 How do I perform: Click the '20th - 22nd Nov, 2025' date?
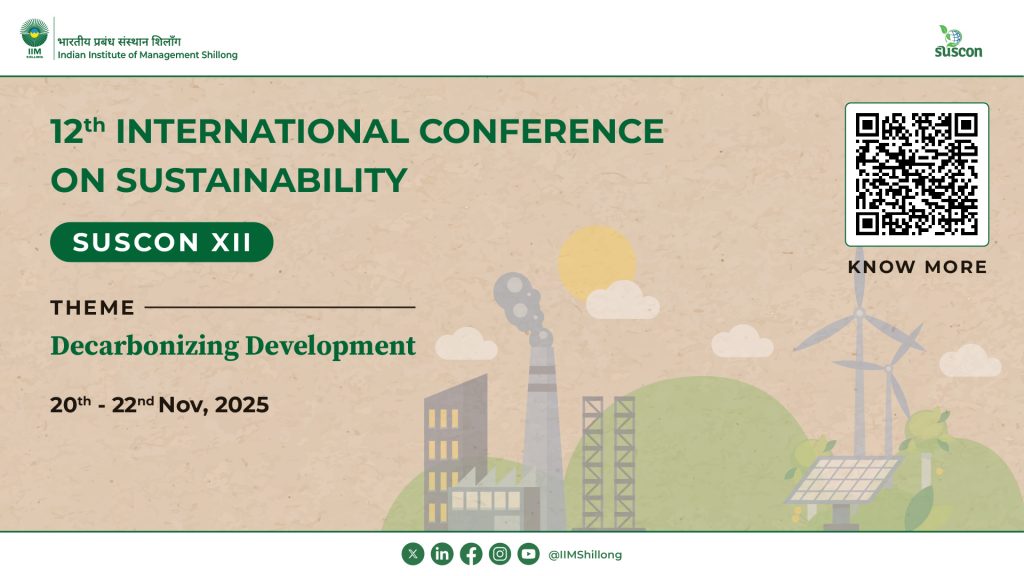(x=159, y=404)
